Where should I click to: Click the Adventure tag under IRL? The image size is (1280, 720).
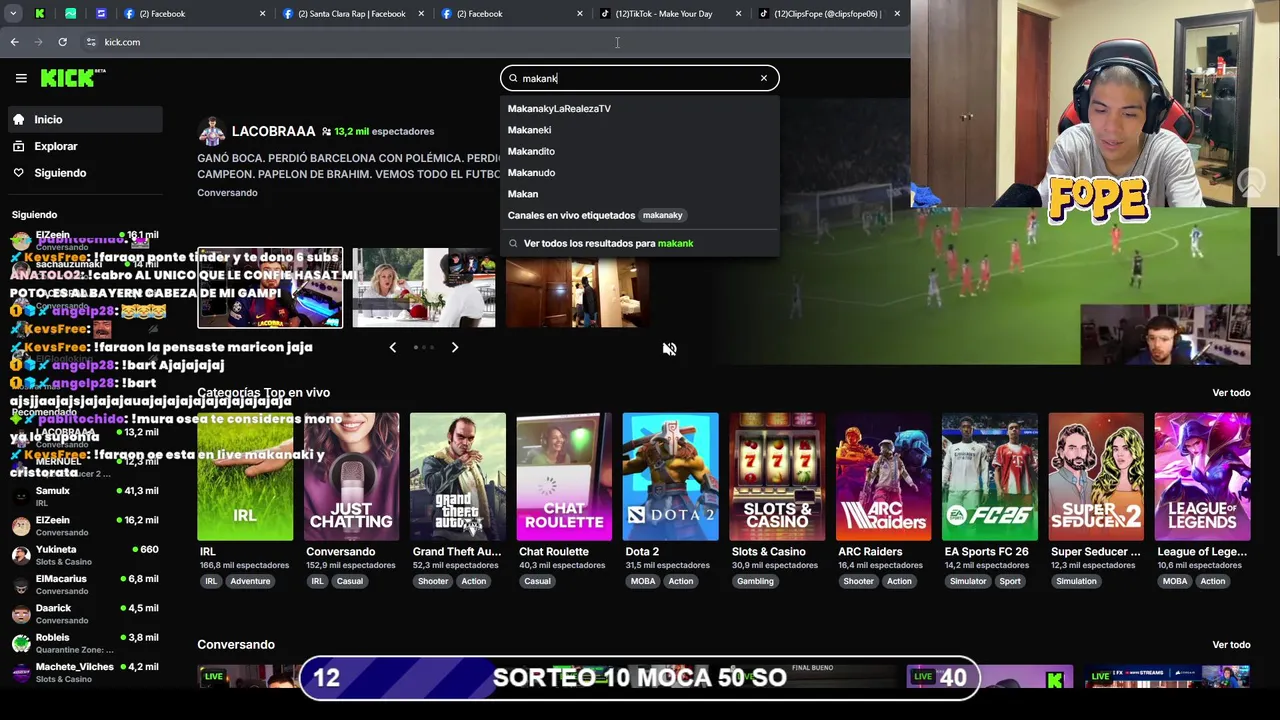coord(250,581)
